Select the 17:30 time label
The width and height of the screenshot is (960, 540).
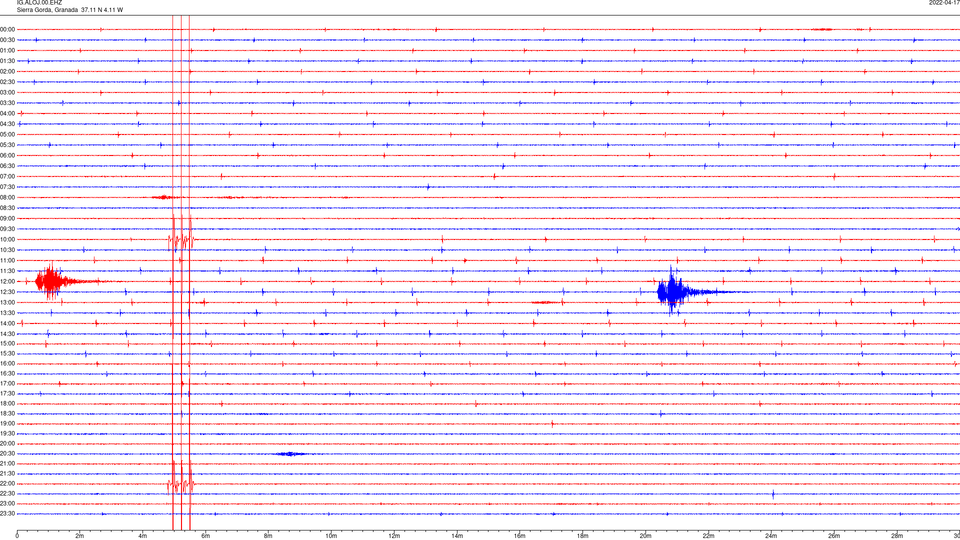7,393
